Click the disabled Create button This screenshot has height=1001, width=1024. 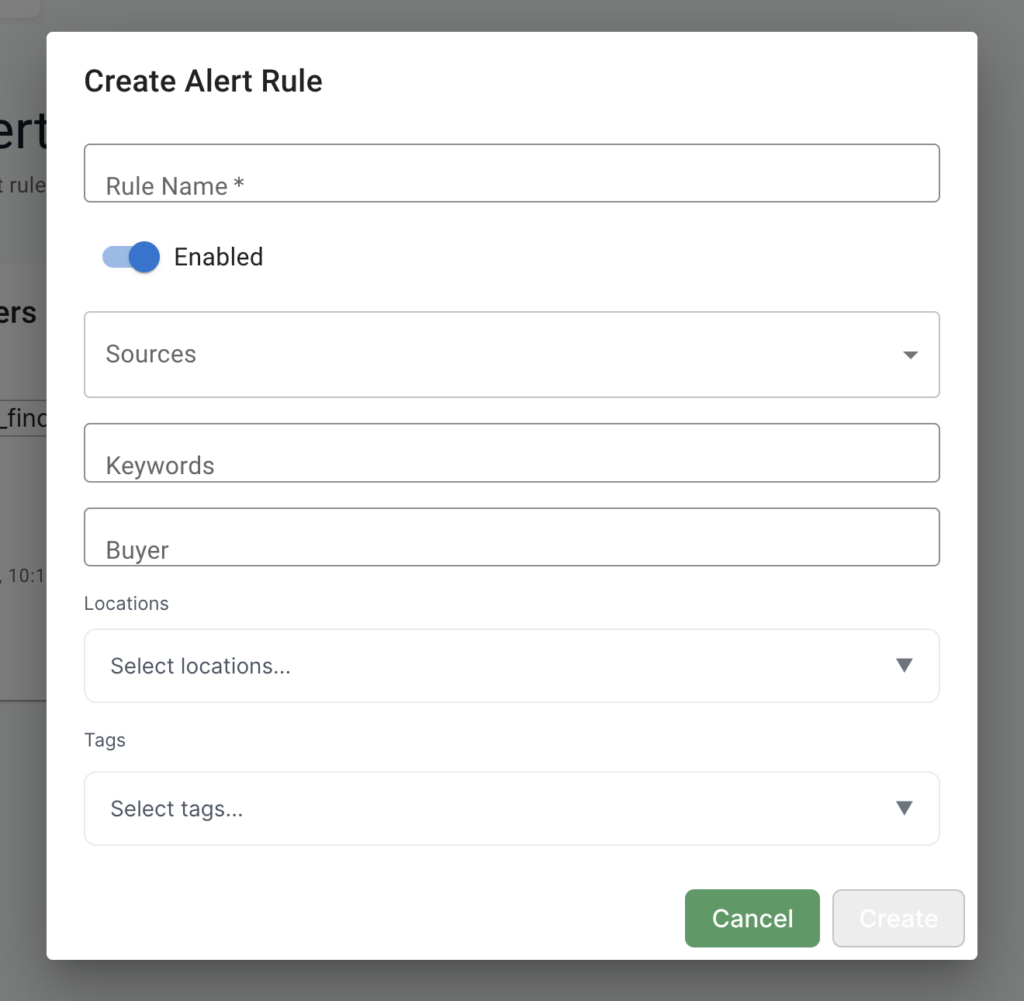(x=898, y=918)
